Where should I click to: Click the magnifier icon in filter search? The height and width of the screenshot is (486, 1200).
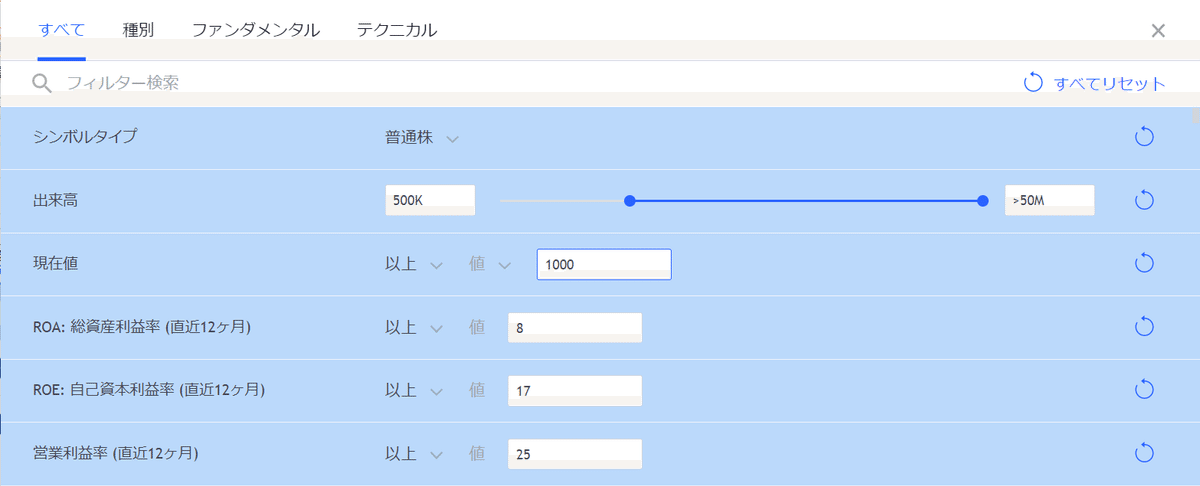coord(41,83)
